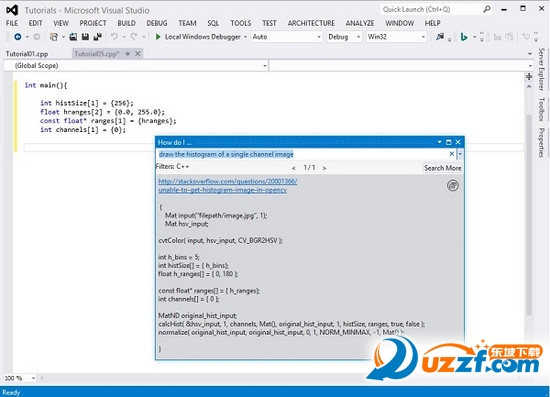550x397 pixels.
Task: Open the EDIT menu
Action: pyautogui.click(x=35, y=23)
